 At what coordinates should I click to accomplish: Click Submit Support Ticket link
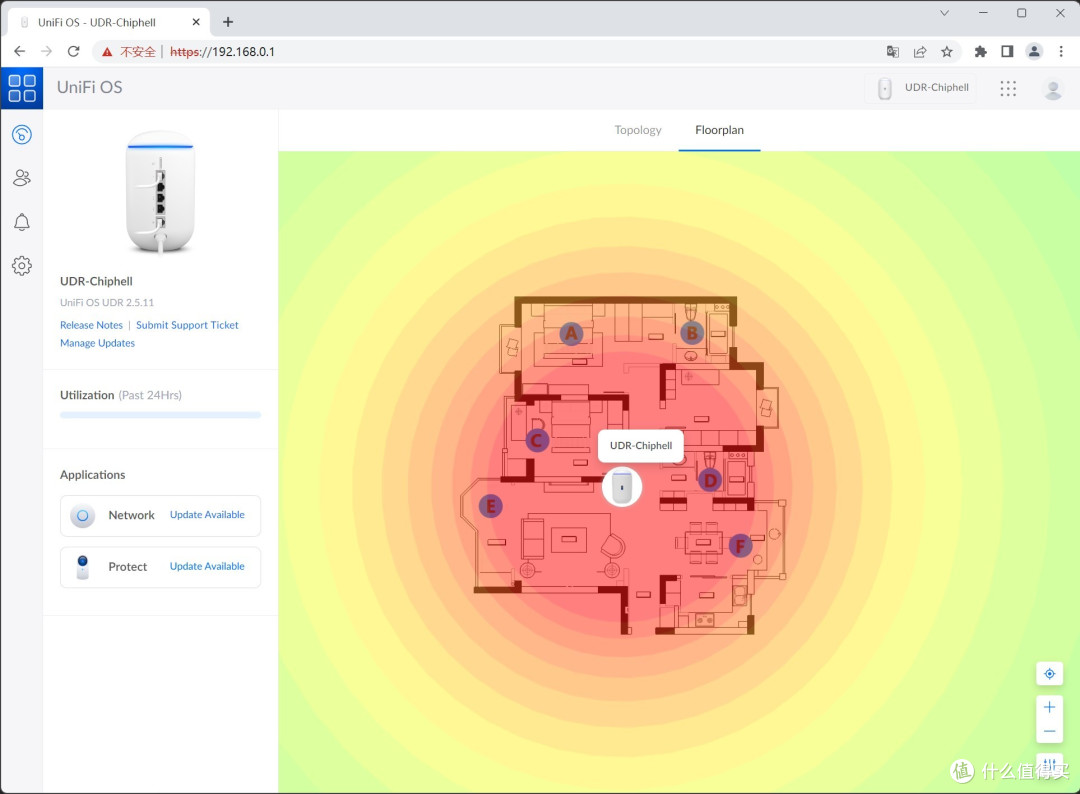point(187,325)
